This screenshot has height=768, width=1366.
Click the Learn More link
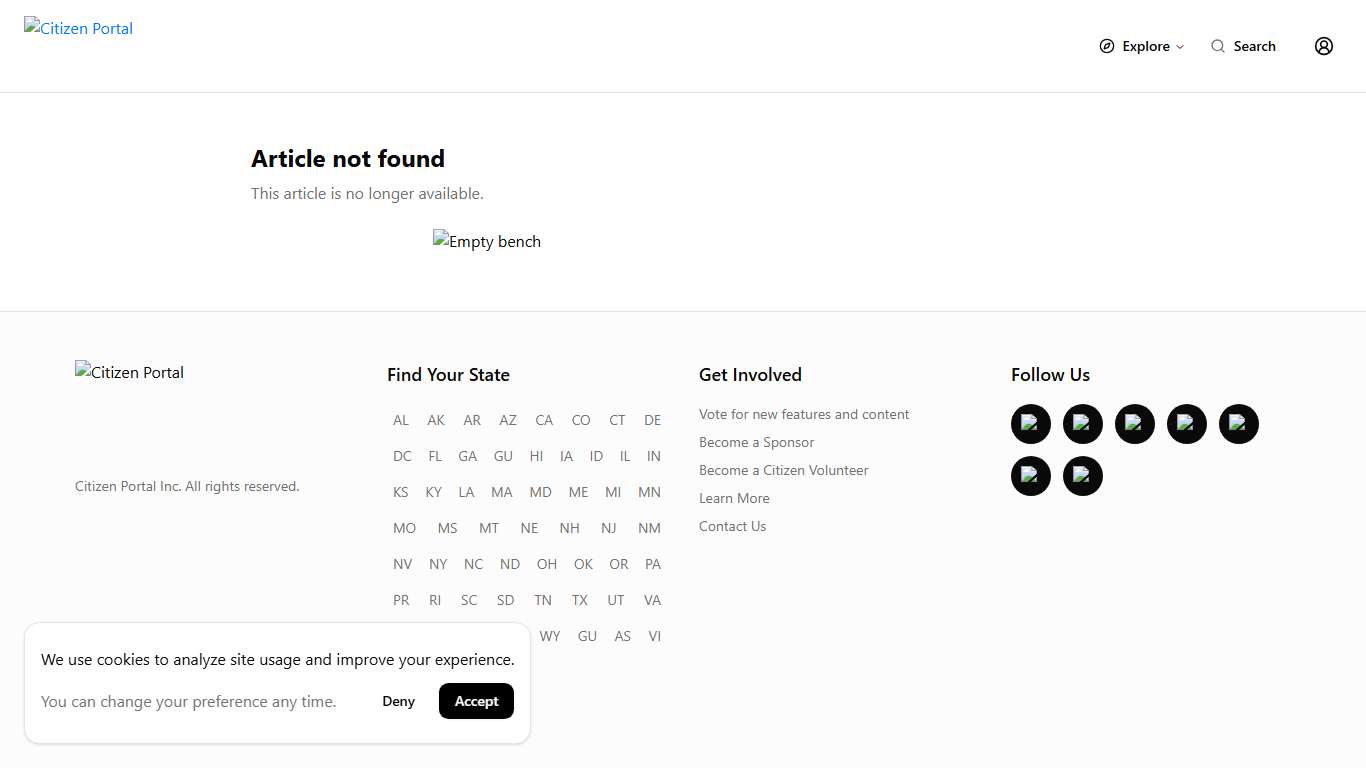click(x=734, y=498)
